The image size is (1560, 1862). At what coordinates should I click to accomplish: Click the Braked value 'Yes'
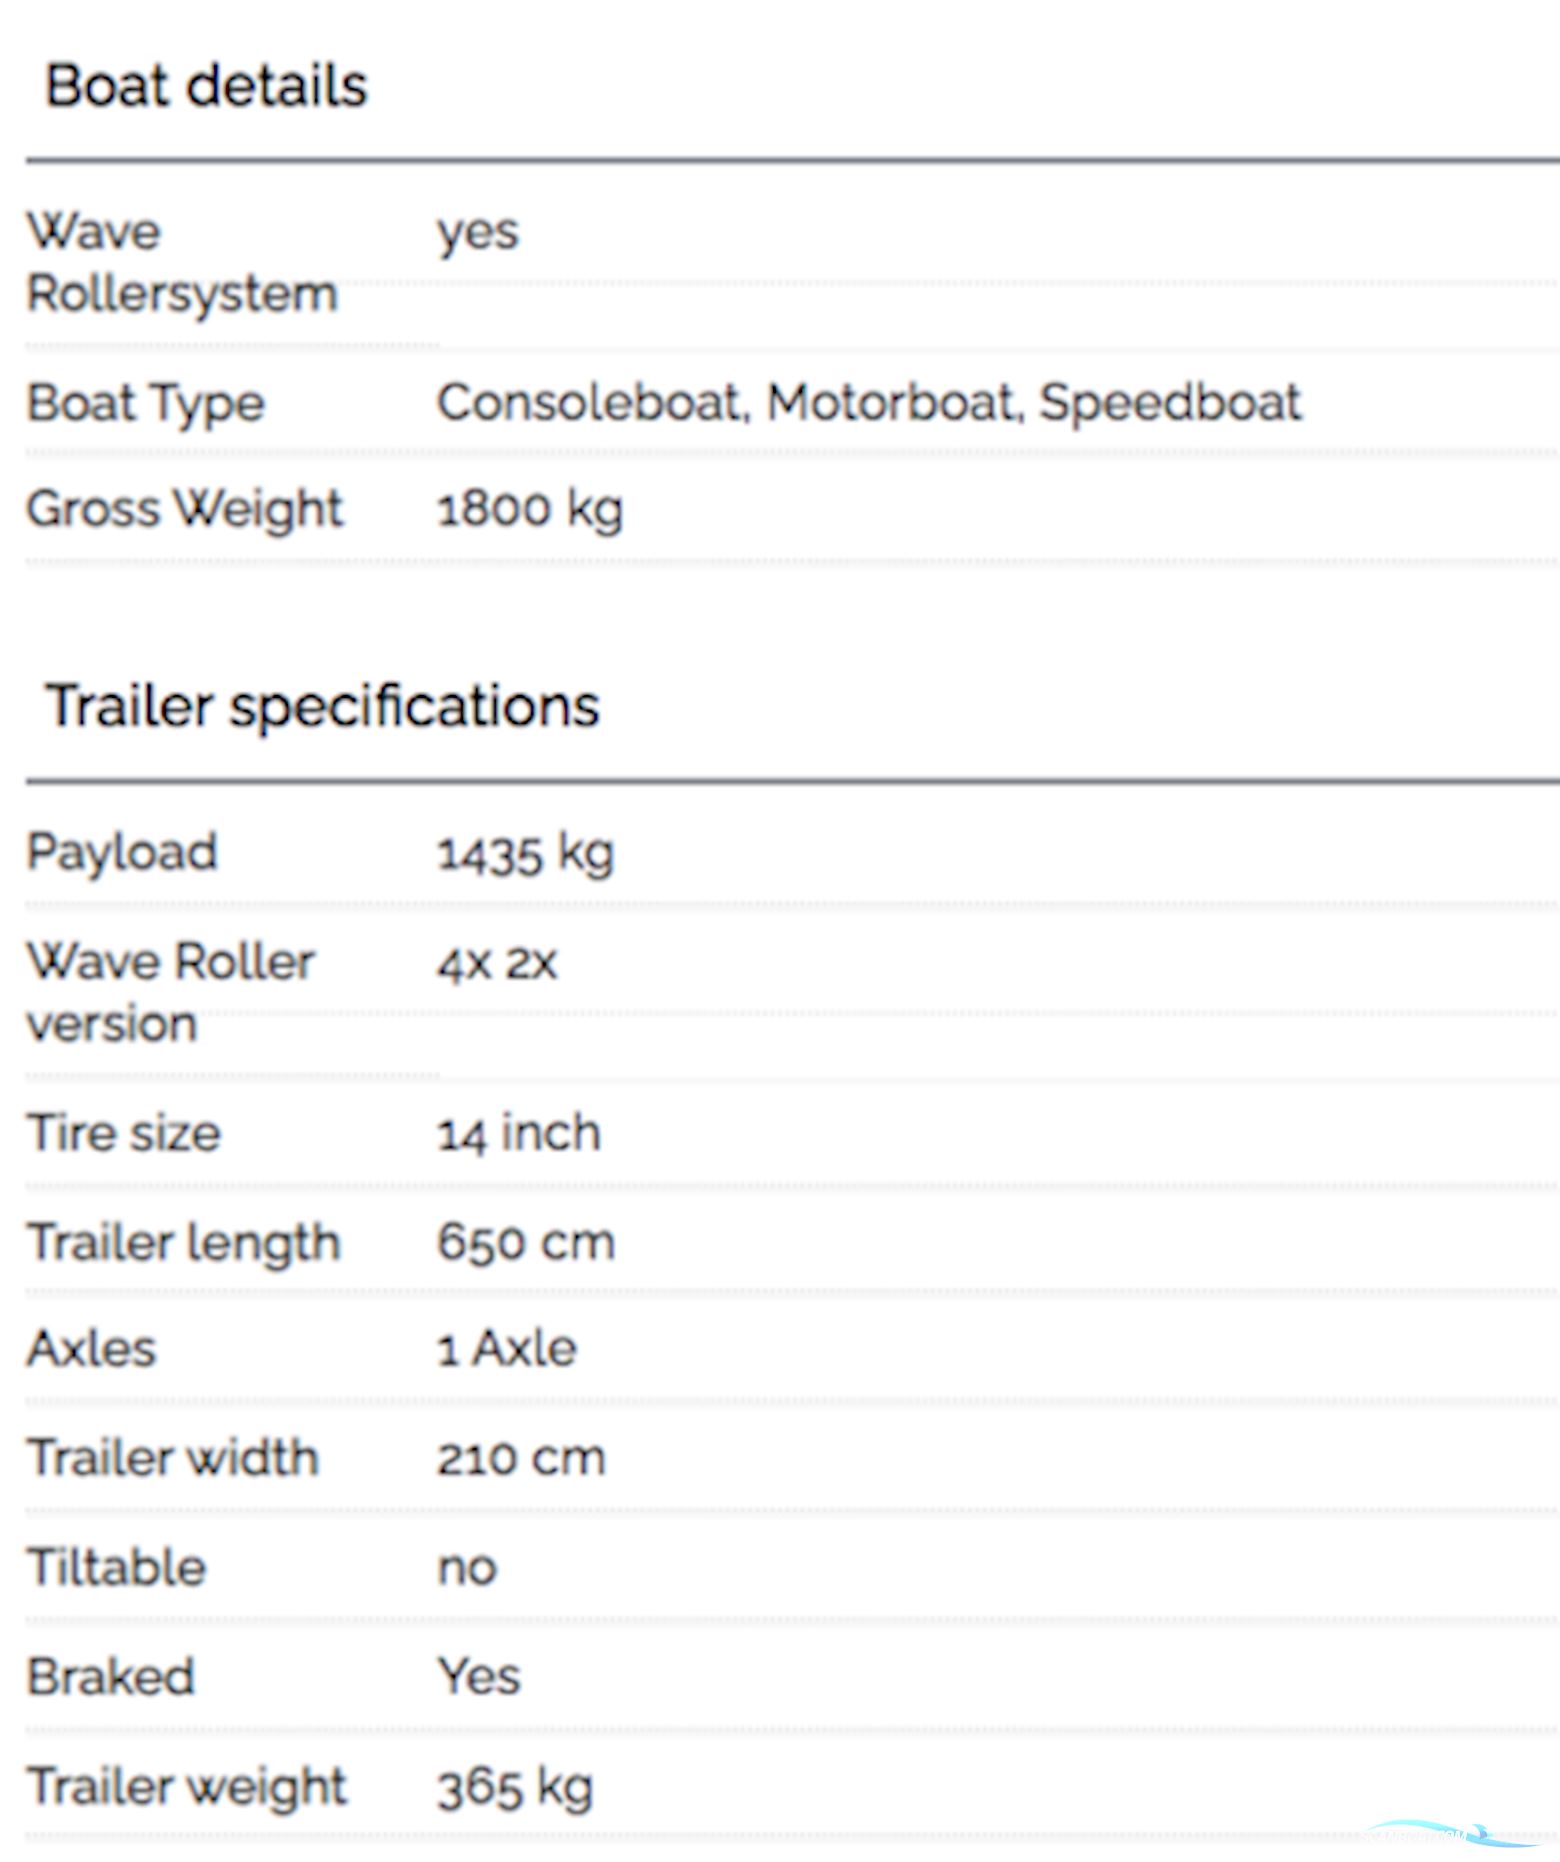tap(479, 1676)
